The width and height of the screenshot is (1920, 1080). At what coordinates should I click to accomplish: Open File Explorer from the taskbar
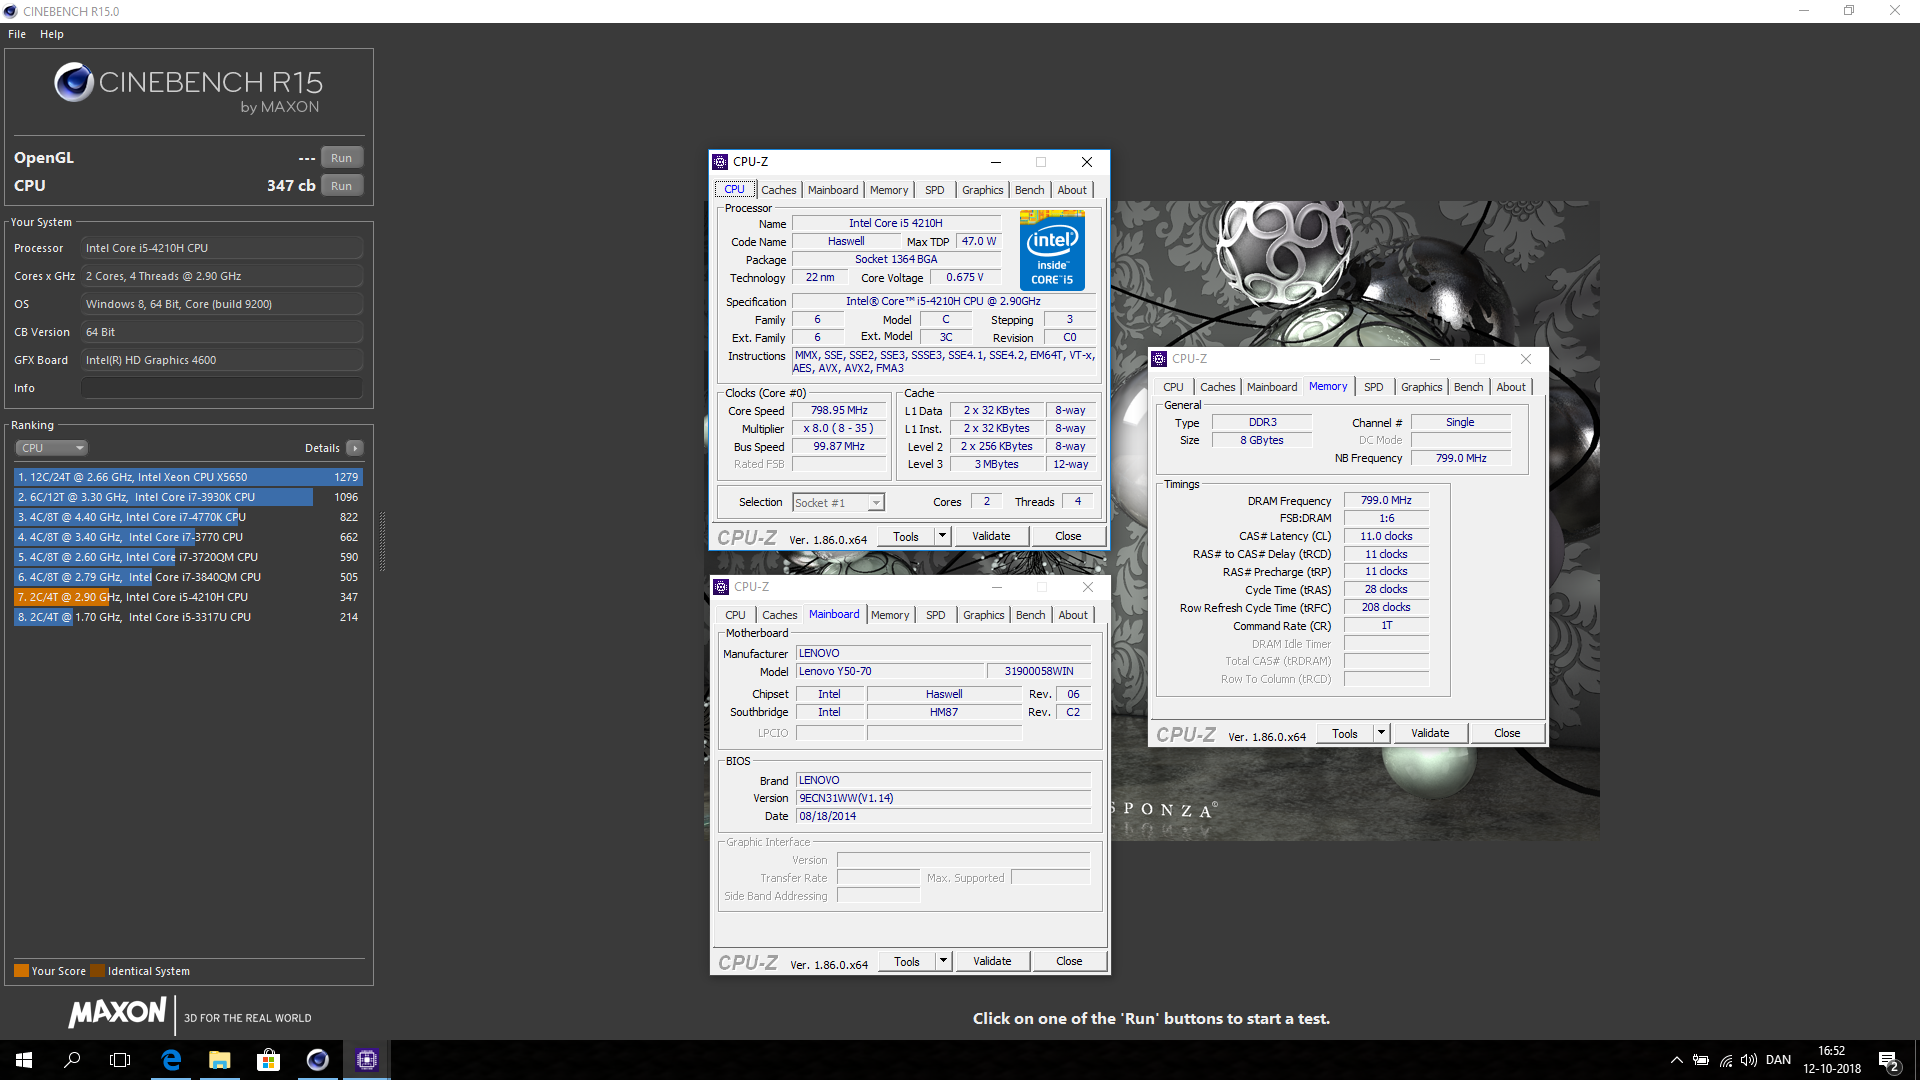pyautogui.click(x=219, y=1060)
